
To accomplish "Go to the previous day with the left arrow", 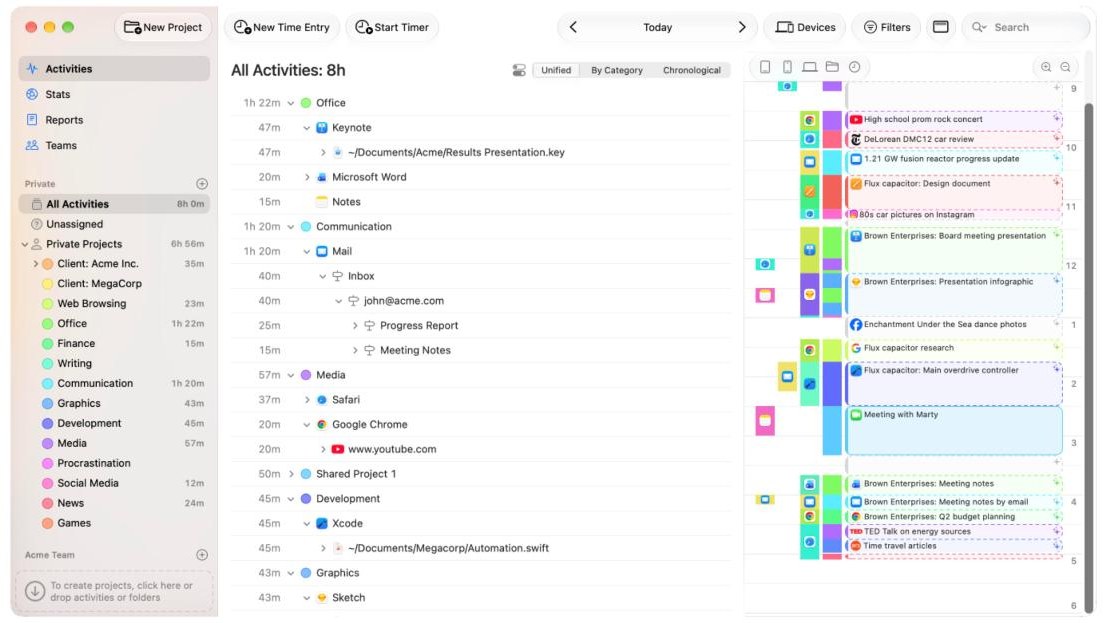I will 573,27.
